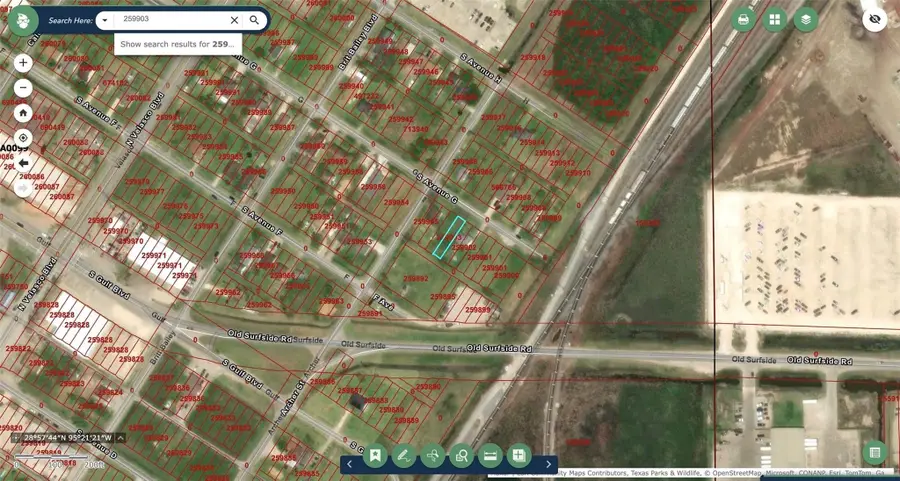The height and width of the screenshot is (481, 900).
Task: Open the Add Data plus-page tool
Action: pos(519,456)
